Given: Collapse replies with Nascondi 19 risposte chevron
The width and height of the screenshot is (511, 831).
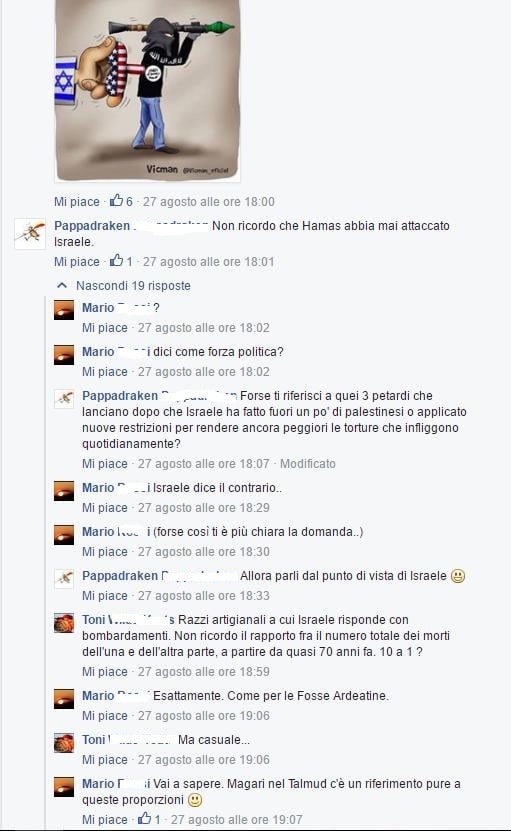Looking at the screenshot, I should coord(62,286).
